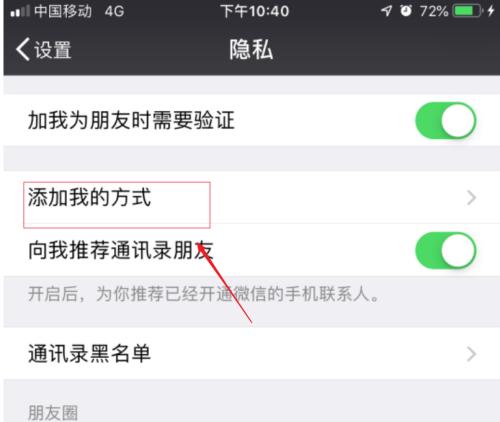Tap the signal strength bars icon
Viewport: 500px width, 422px height.
pyautogui.click(x=20, y=11)
